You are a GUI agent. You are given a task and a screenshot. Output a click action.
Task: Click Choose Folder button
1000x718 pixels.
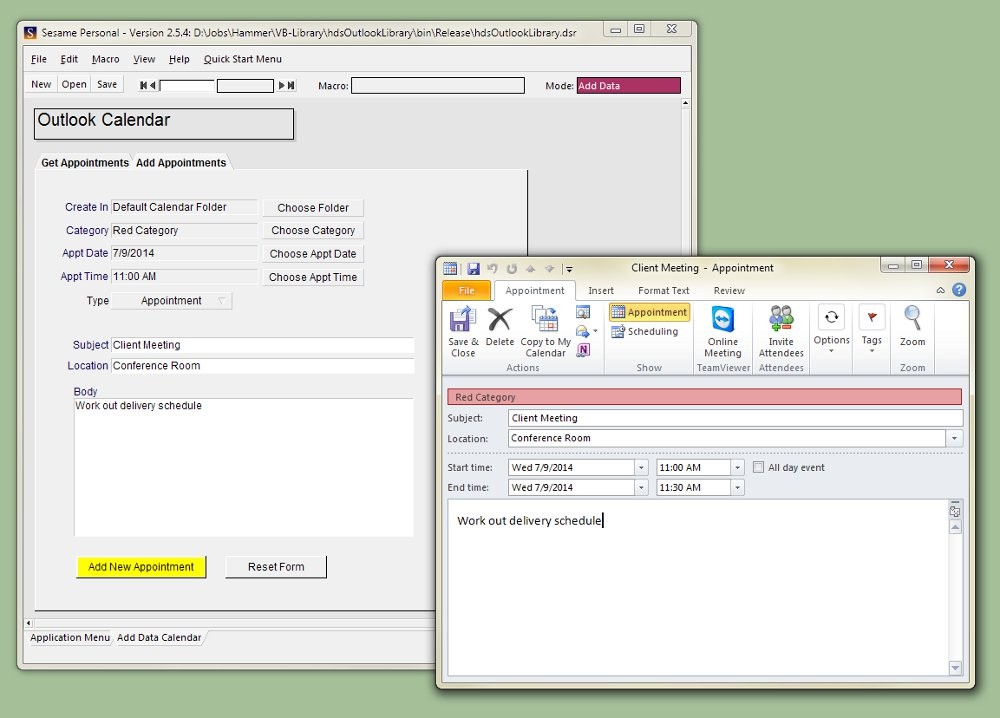pyautogui.click(x=313, y=208)
